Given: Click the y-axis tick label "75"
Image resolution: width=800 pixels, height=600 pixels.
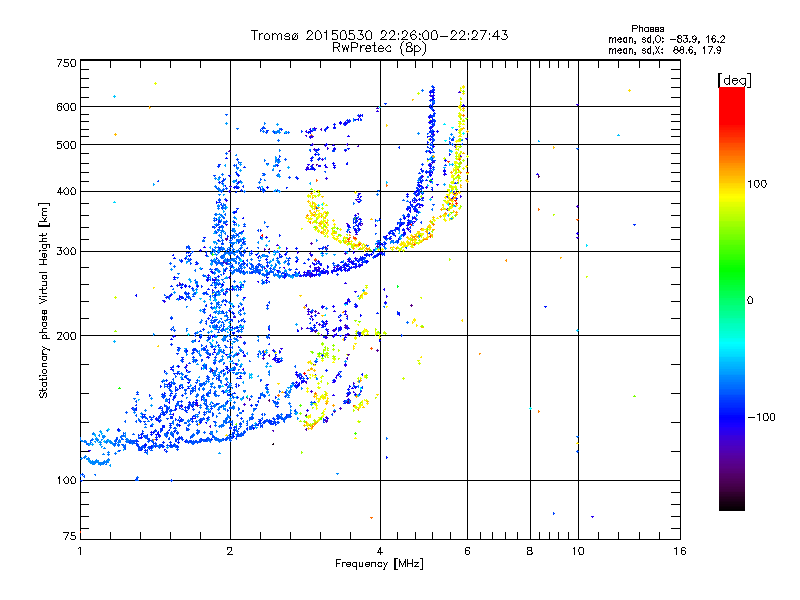Looking at the screenshot, I should (x=70, y=536).
